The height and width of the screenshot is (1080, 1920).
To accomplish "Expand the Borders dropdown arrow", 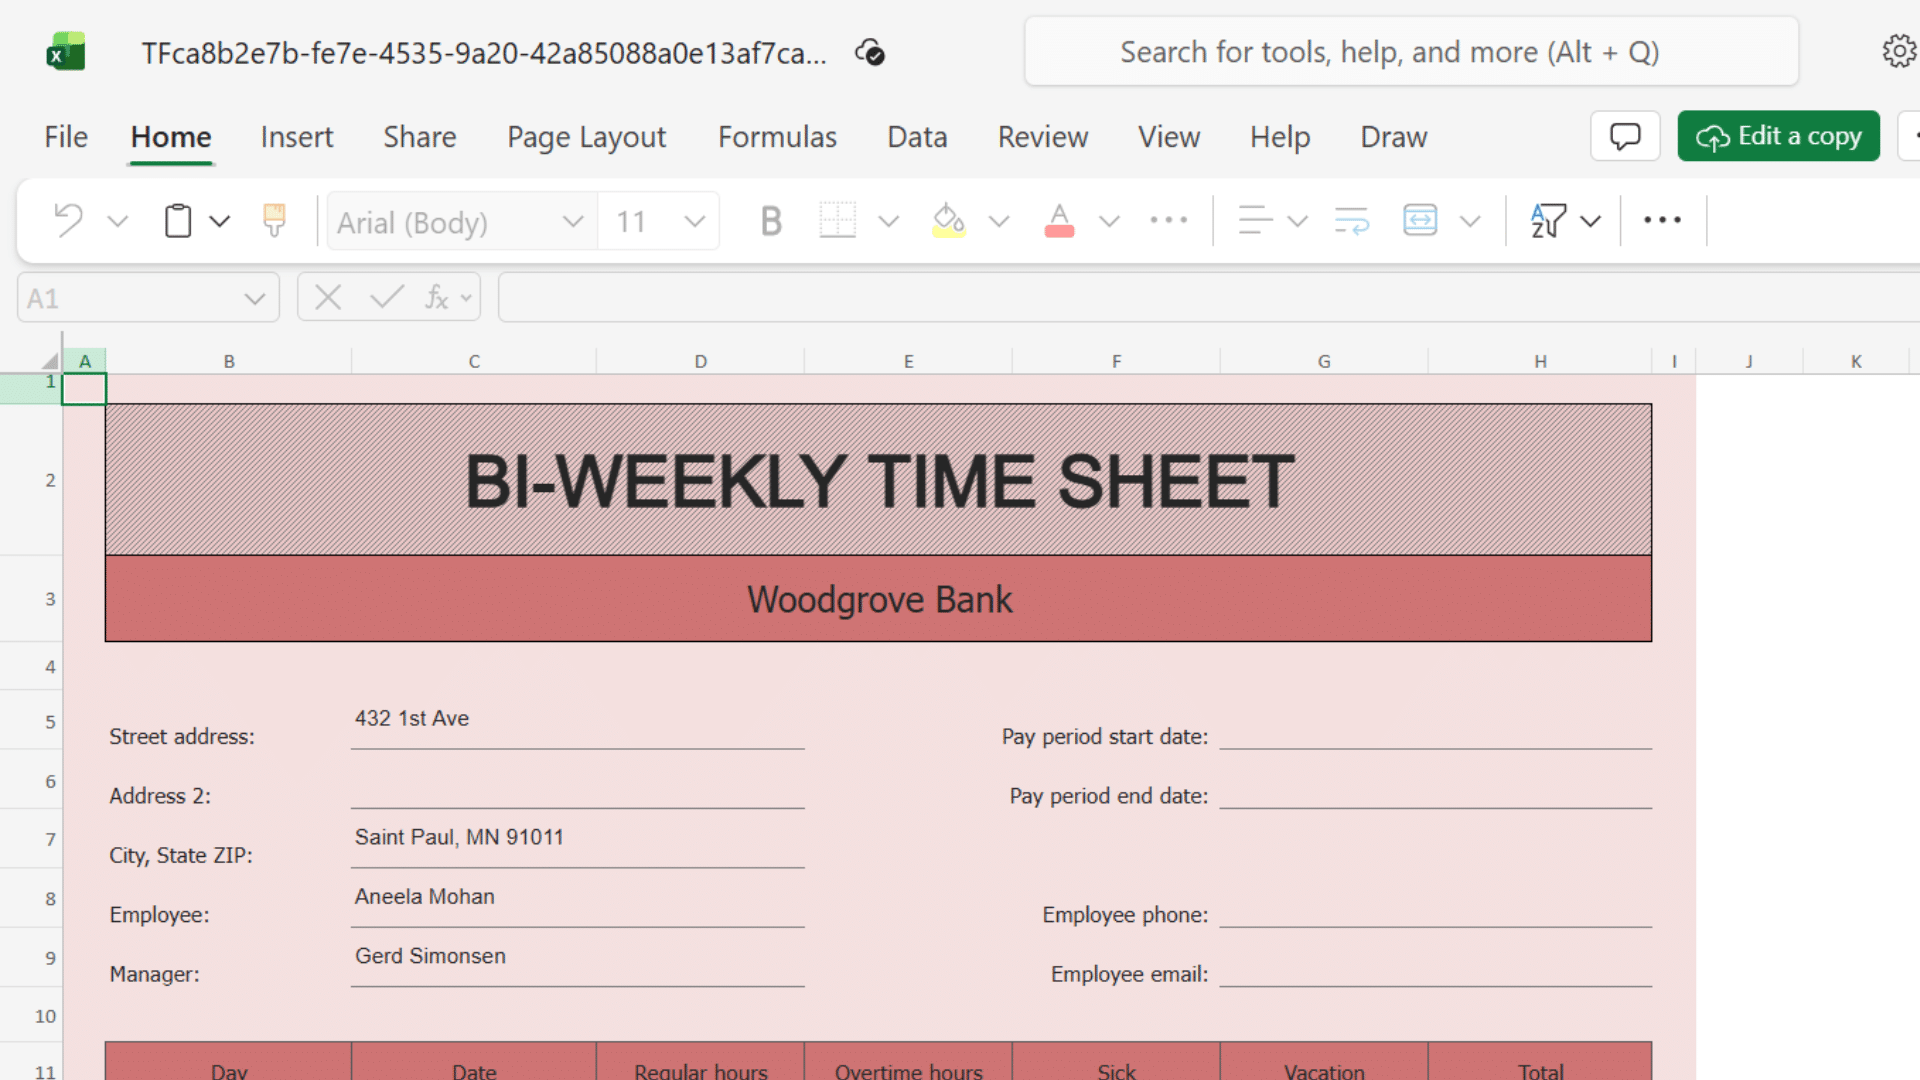I will point(888,221).
